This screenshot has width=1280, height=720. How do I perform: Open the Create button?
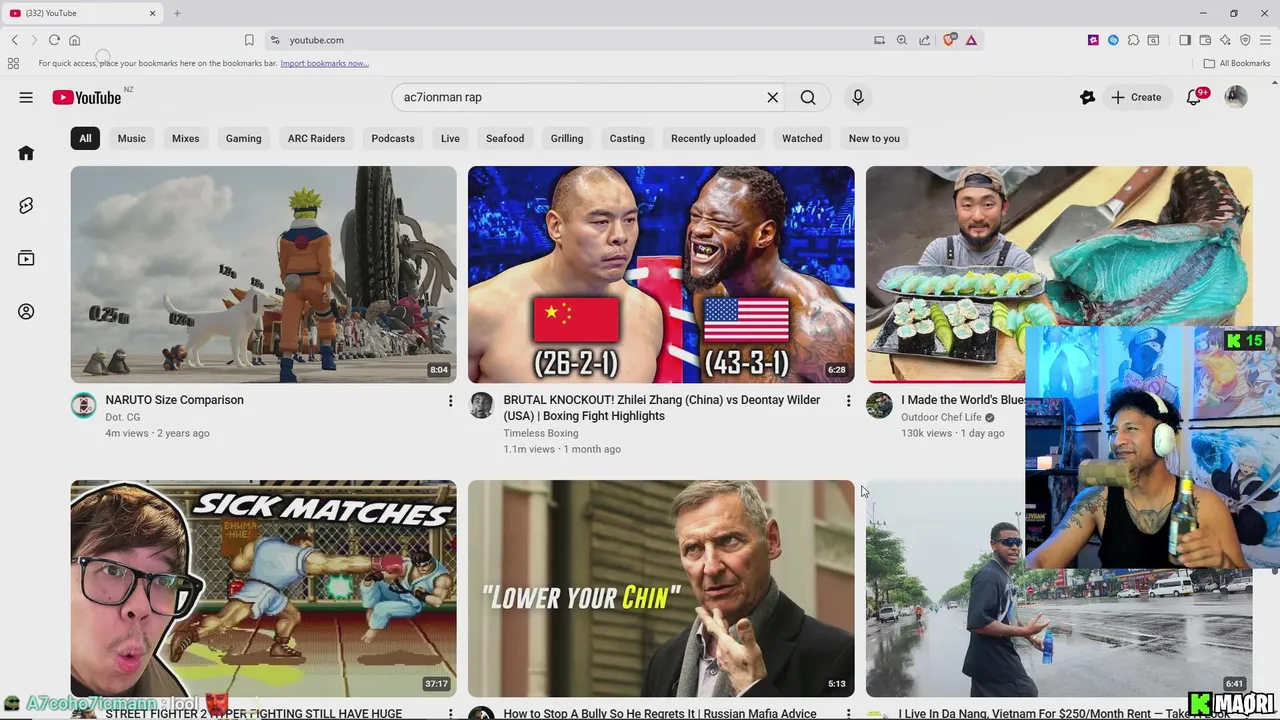(x=1136, y=97)
